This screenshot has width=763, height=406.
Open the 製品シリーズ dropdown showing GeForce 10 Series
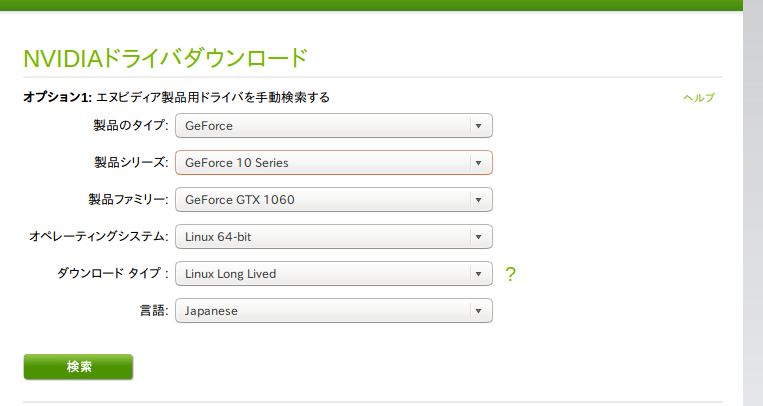pyautogui.click(x=334, y=163)
